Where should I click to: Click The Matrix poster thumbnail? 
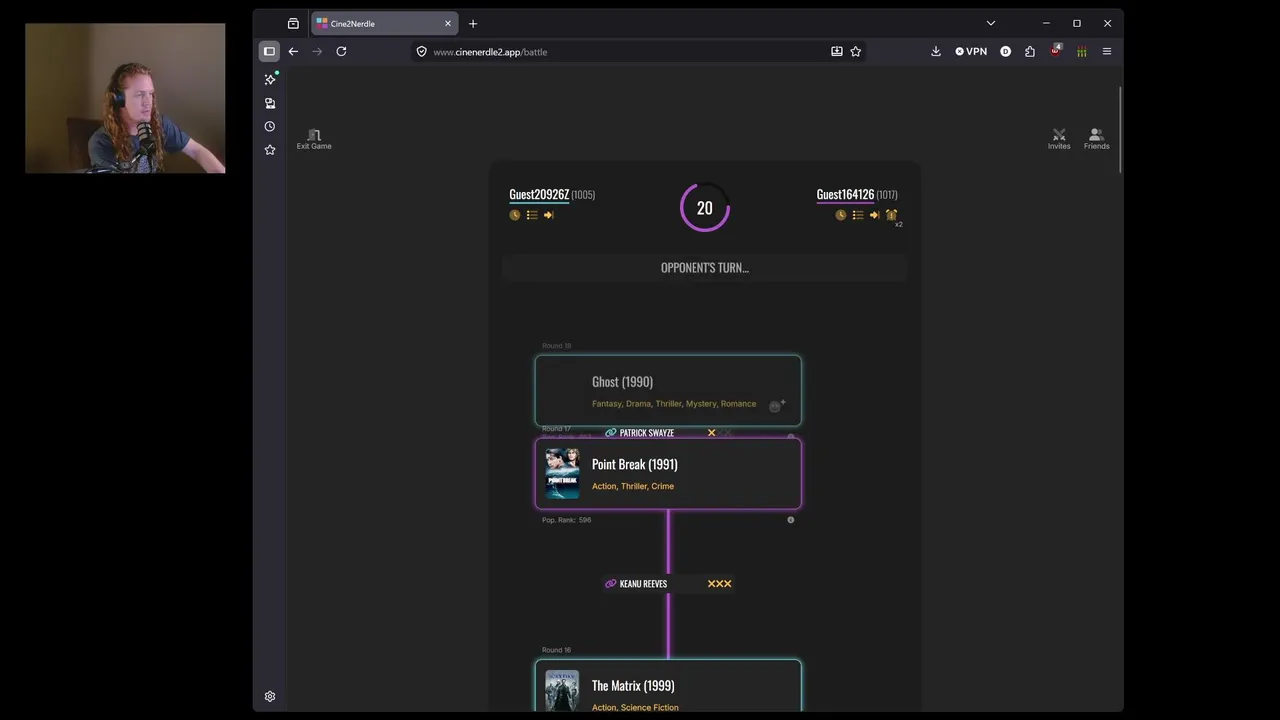562,690
